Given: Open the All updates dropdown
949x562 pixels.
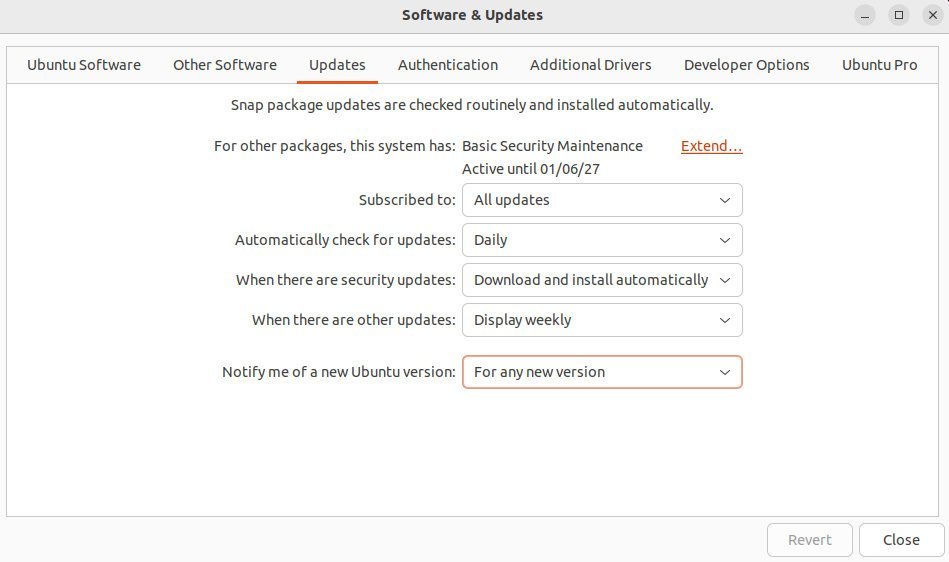Looking at the screenshot, I should click(x=602, y=200).
